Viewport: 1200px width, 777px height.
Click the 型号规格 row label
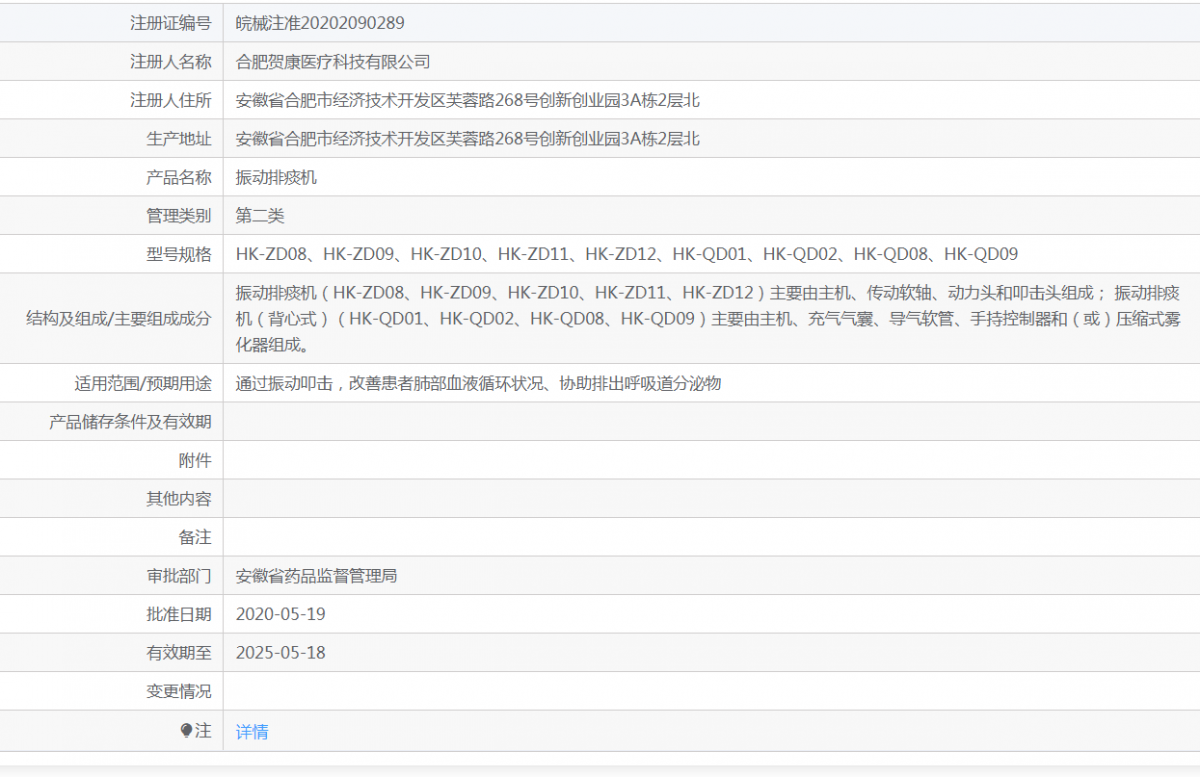[179, 254]
